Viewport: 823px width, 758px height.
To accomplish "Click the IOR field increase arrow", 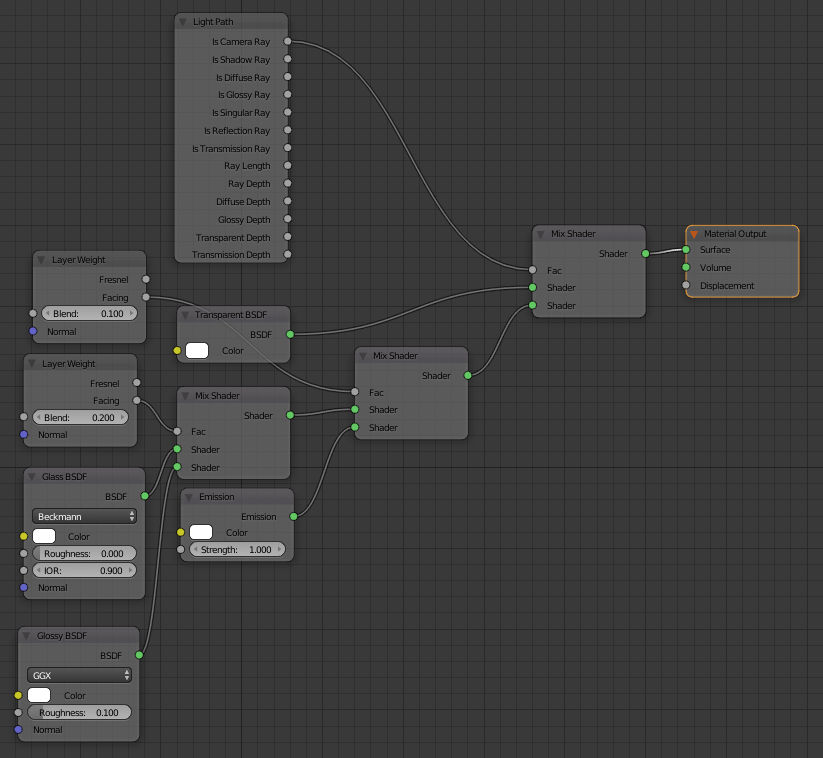I will [x=131, y=571].
